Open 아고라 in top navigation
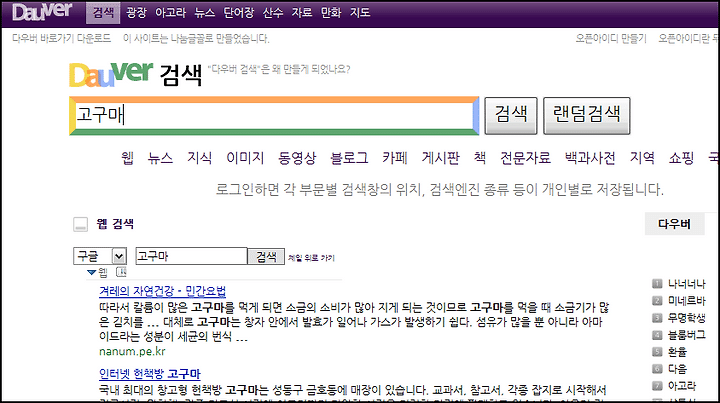Viewport: 720px width, 403px height. pyautogui.click(x=170, y=12)
